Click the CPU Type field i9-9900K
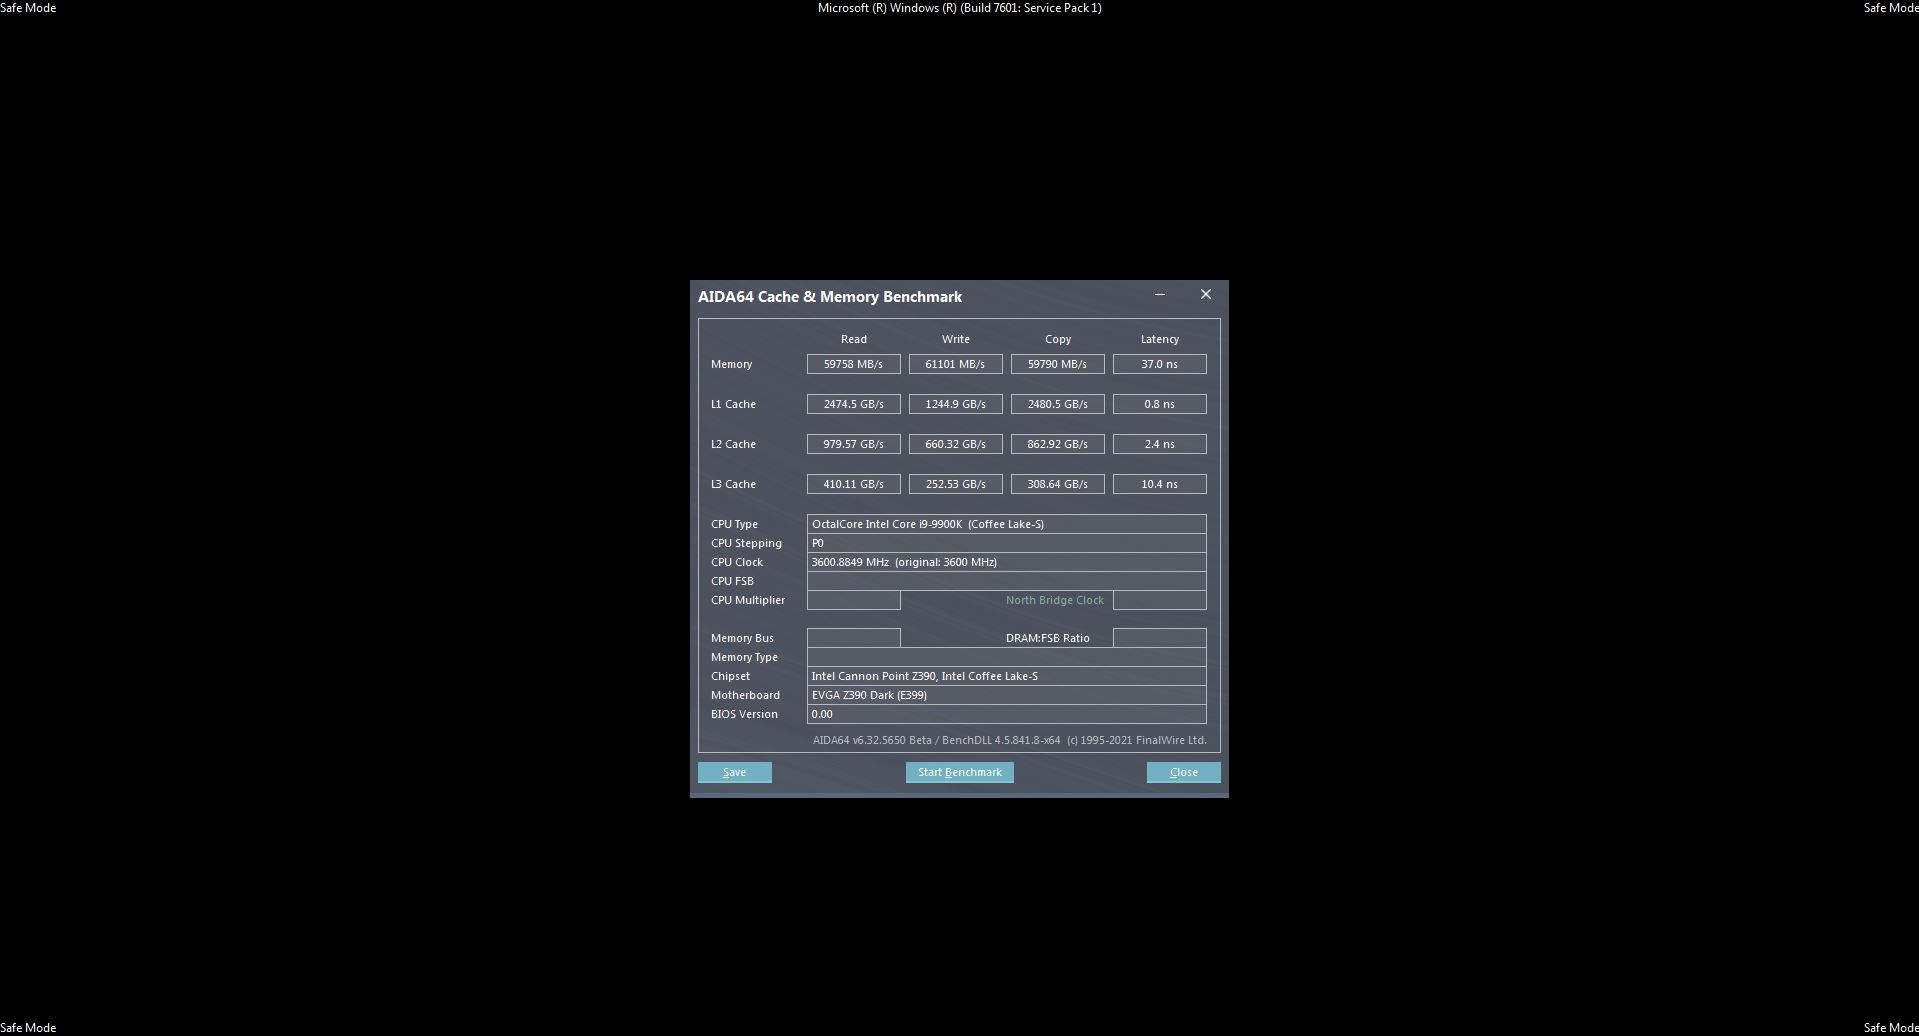Viewport: 1919px width, 1036px height. 1006,524
